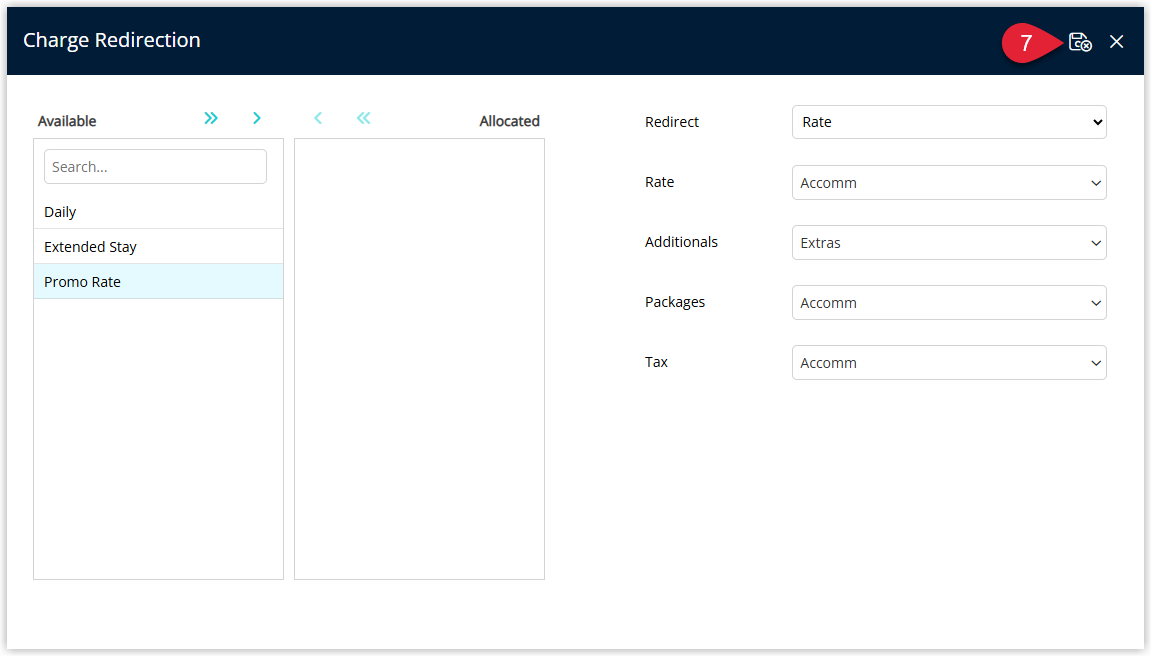Image resolution: width=1152 pixels, height=657 pixels.
Task: Remove selected item from Allocated list
Action: point(318,118)
